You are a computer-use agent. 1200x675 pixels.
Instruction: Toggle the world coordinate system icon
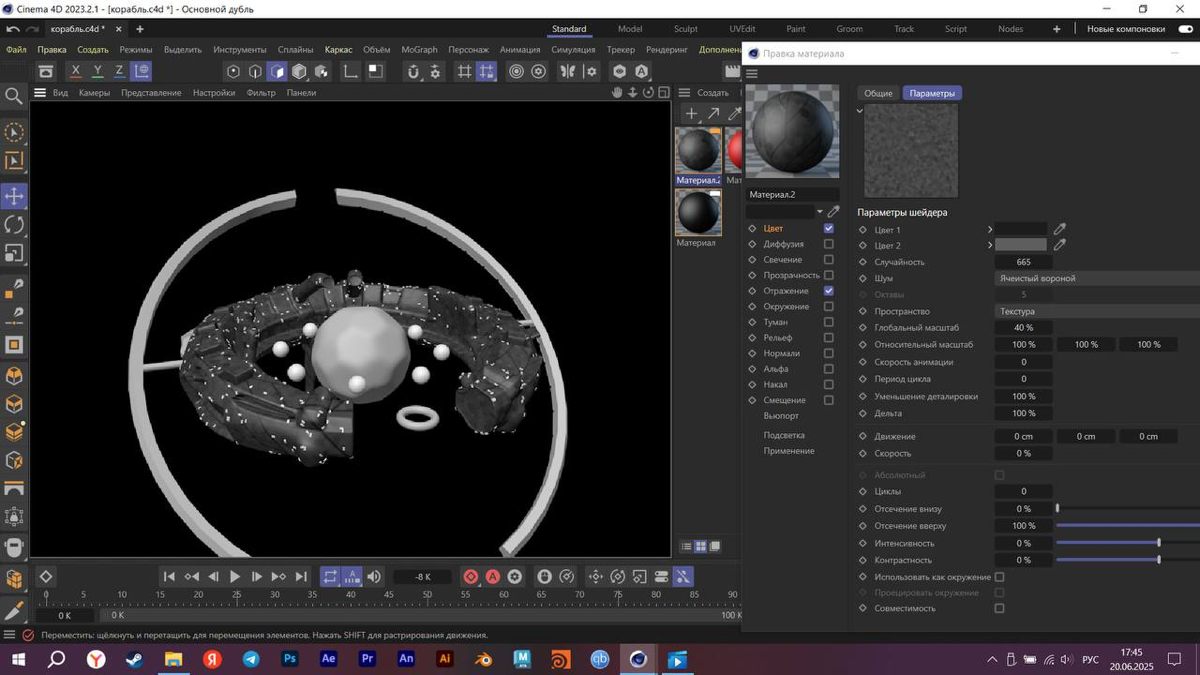click(x=141, y=71)
